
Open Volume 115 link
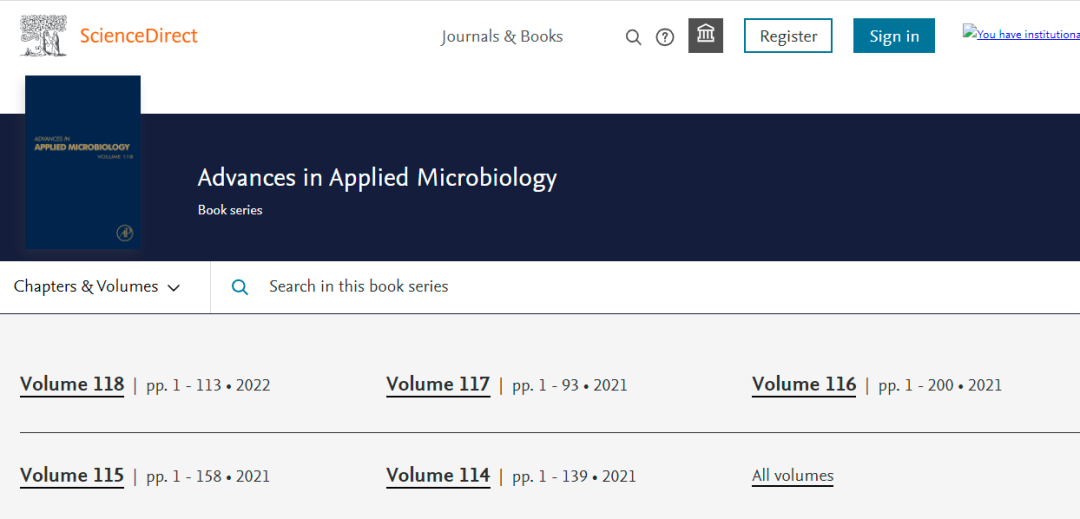[72, 476]
